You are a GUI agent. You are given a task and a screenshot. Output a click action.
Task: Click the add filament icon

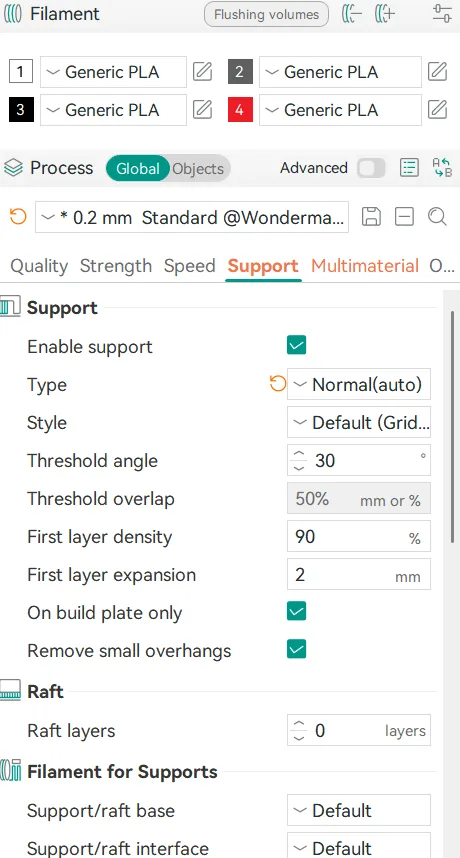point(385,14)
